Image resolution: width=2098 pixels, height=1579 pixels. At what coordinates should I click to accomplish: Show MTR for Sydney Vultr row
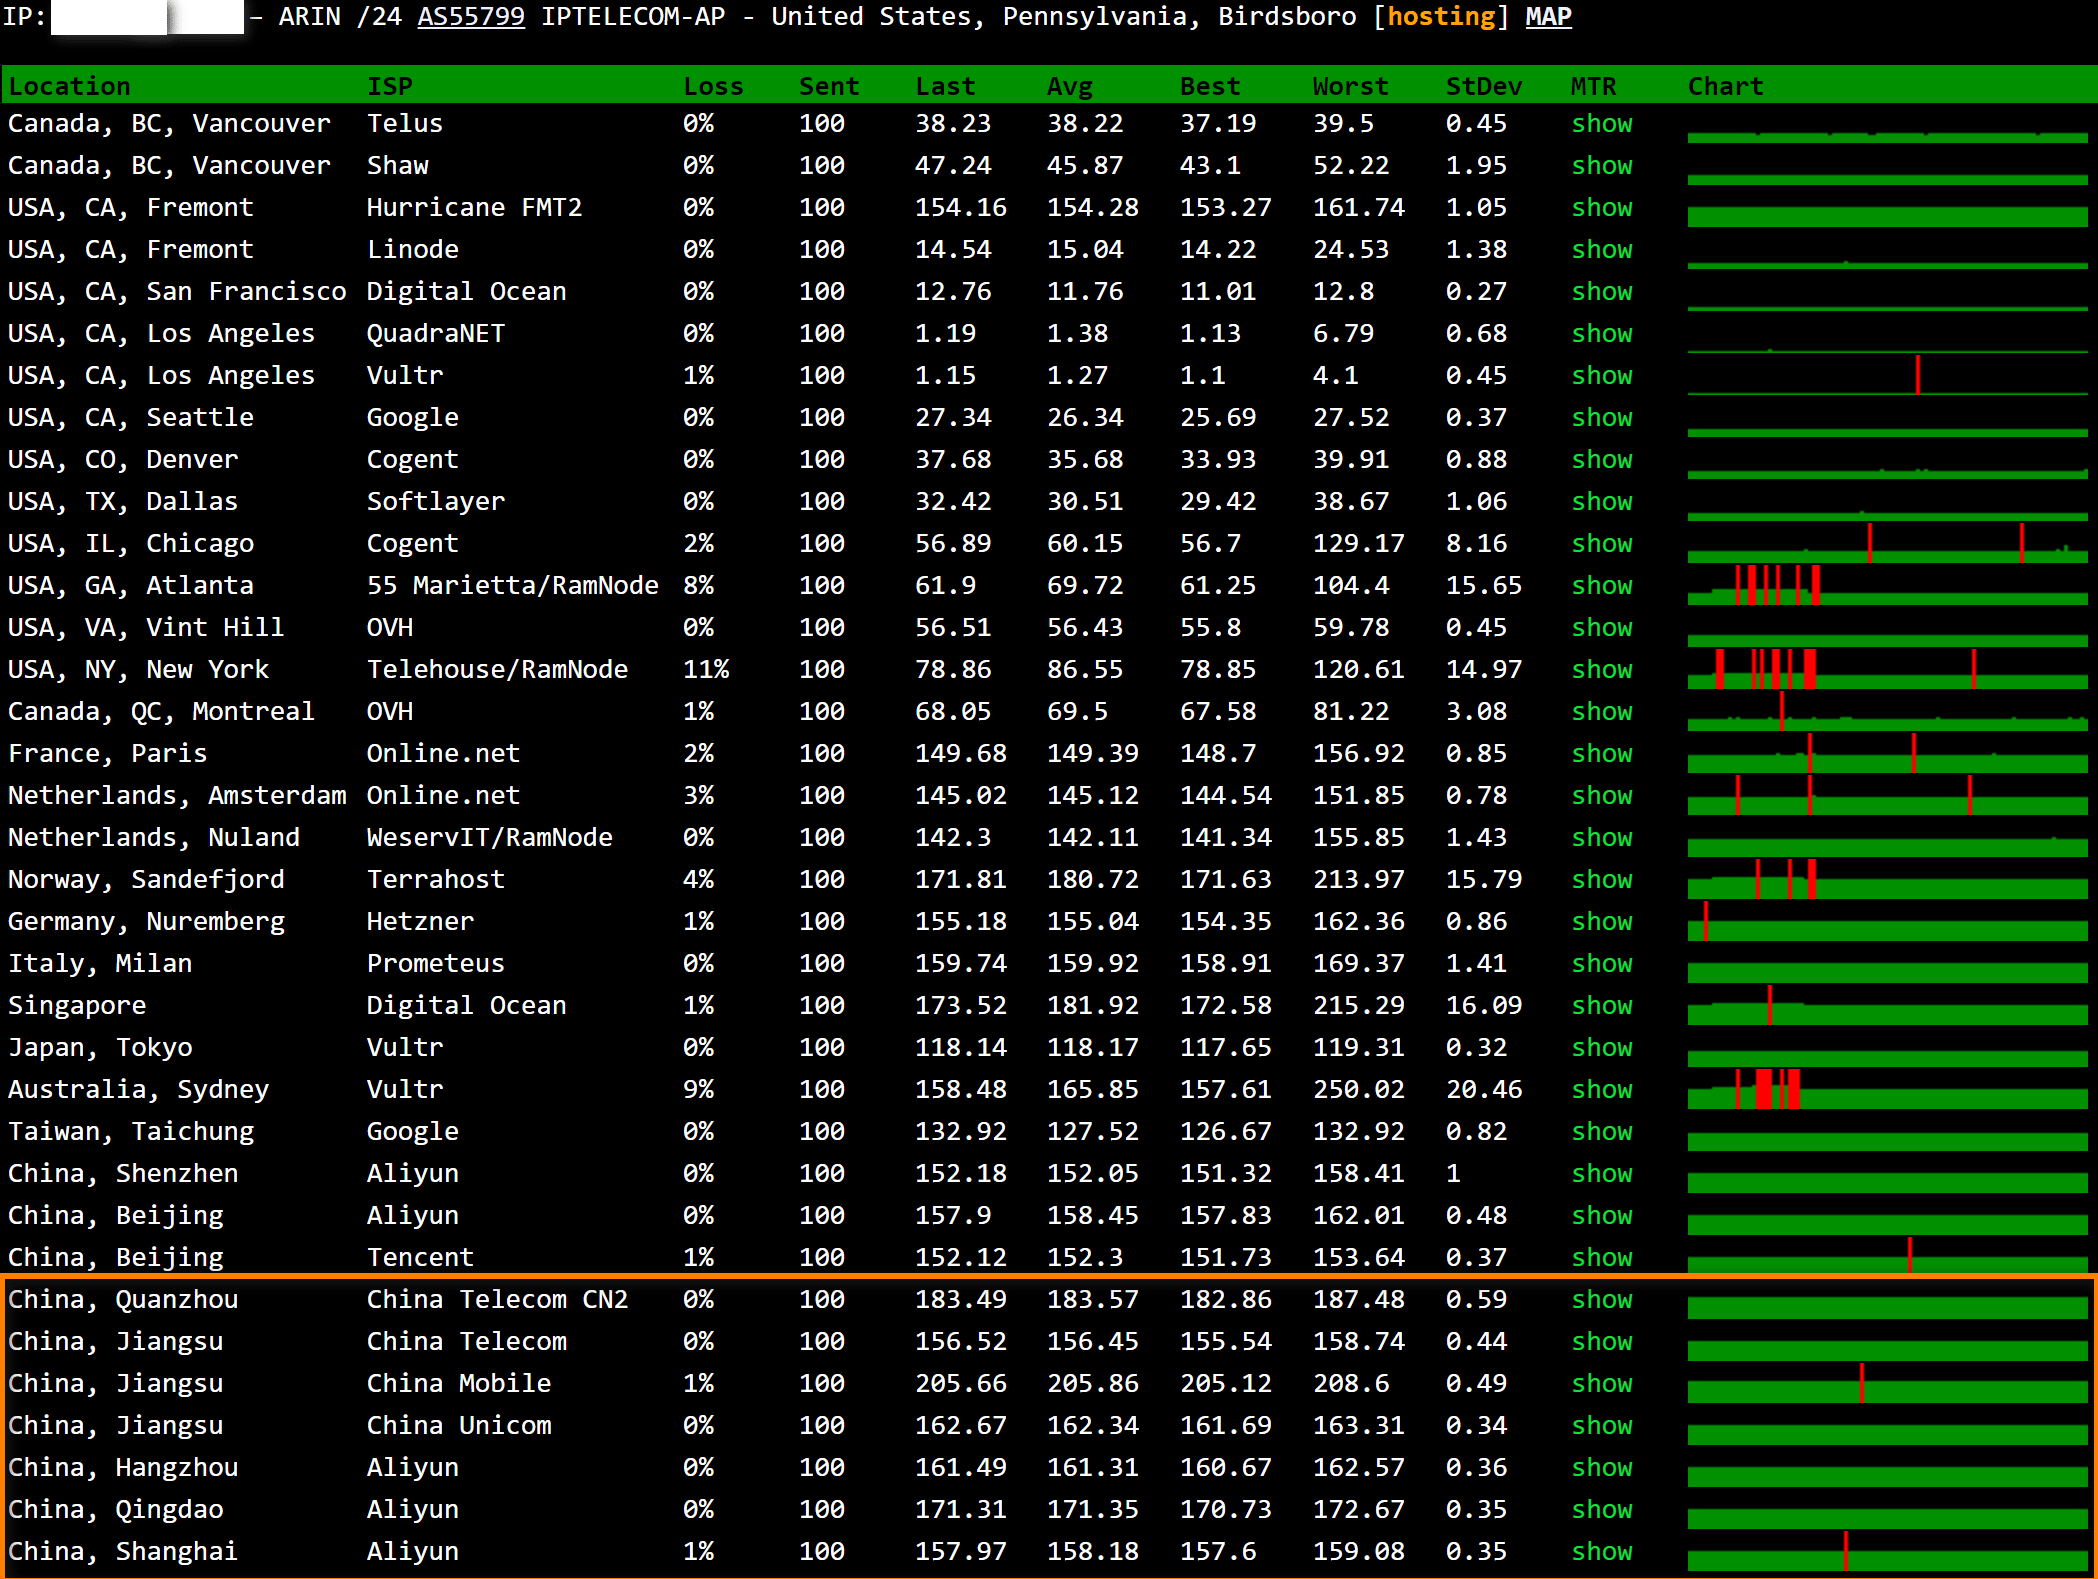tap(1601, 1089)
